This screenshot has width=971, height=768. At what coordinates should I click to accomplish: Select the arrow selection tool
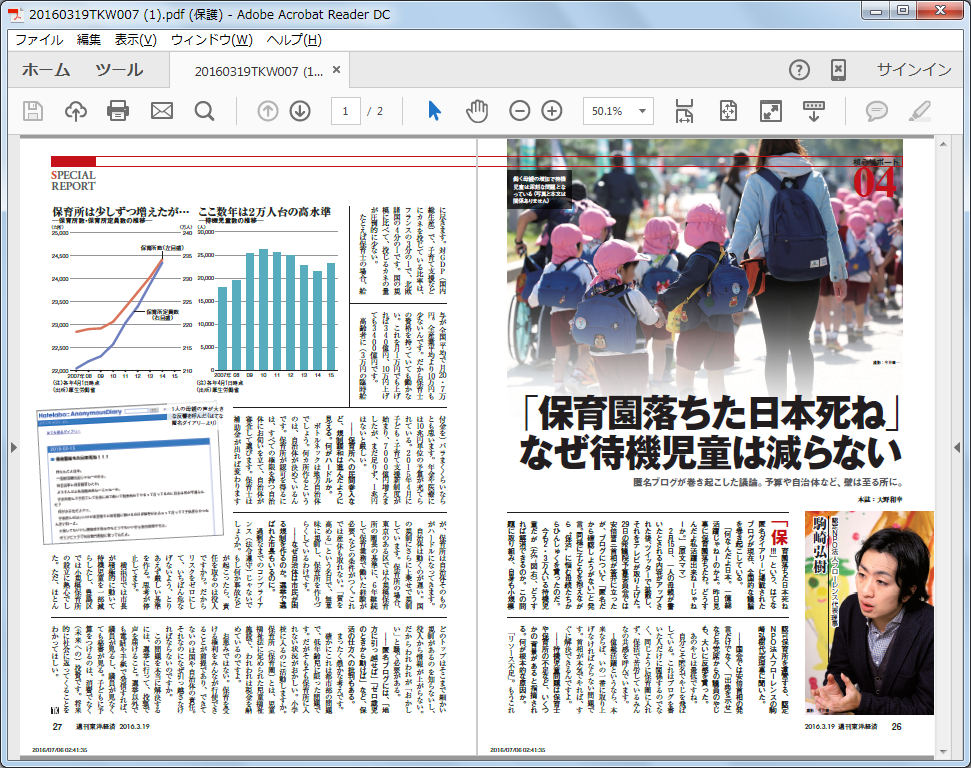434,111
